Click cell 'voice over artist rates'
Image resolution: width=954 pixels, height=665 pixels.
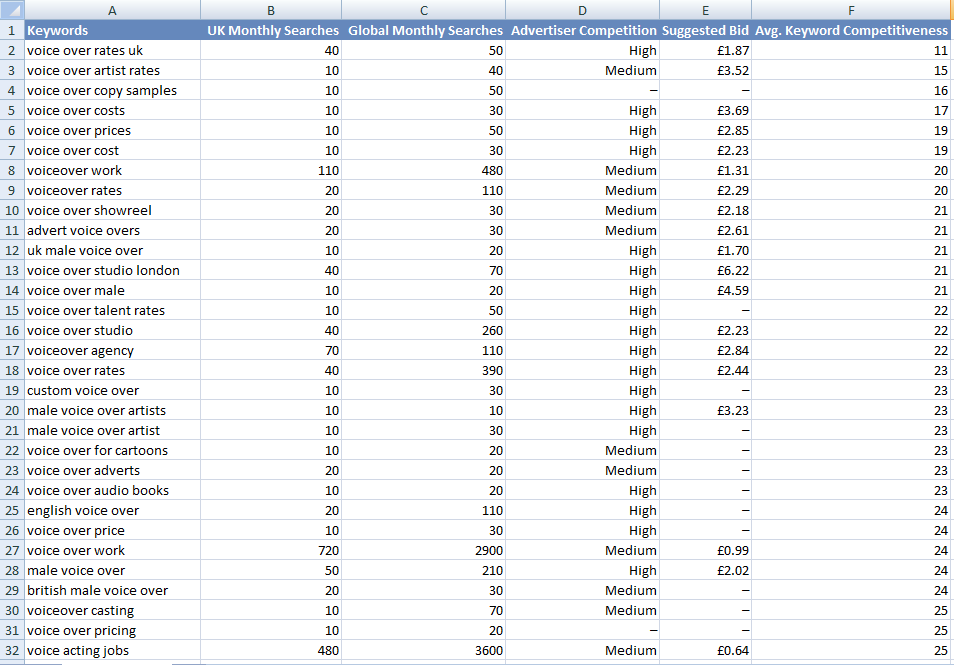(113, 71)
